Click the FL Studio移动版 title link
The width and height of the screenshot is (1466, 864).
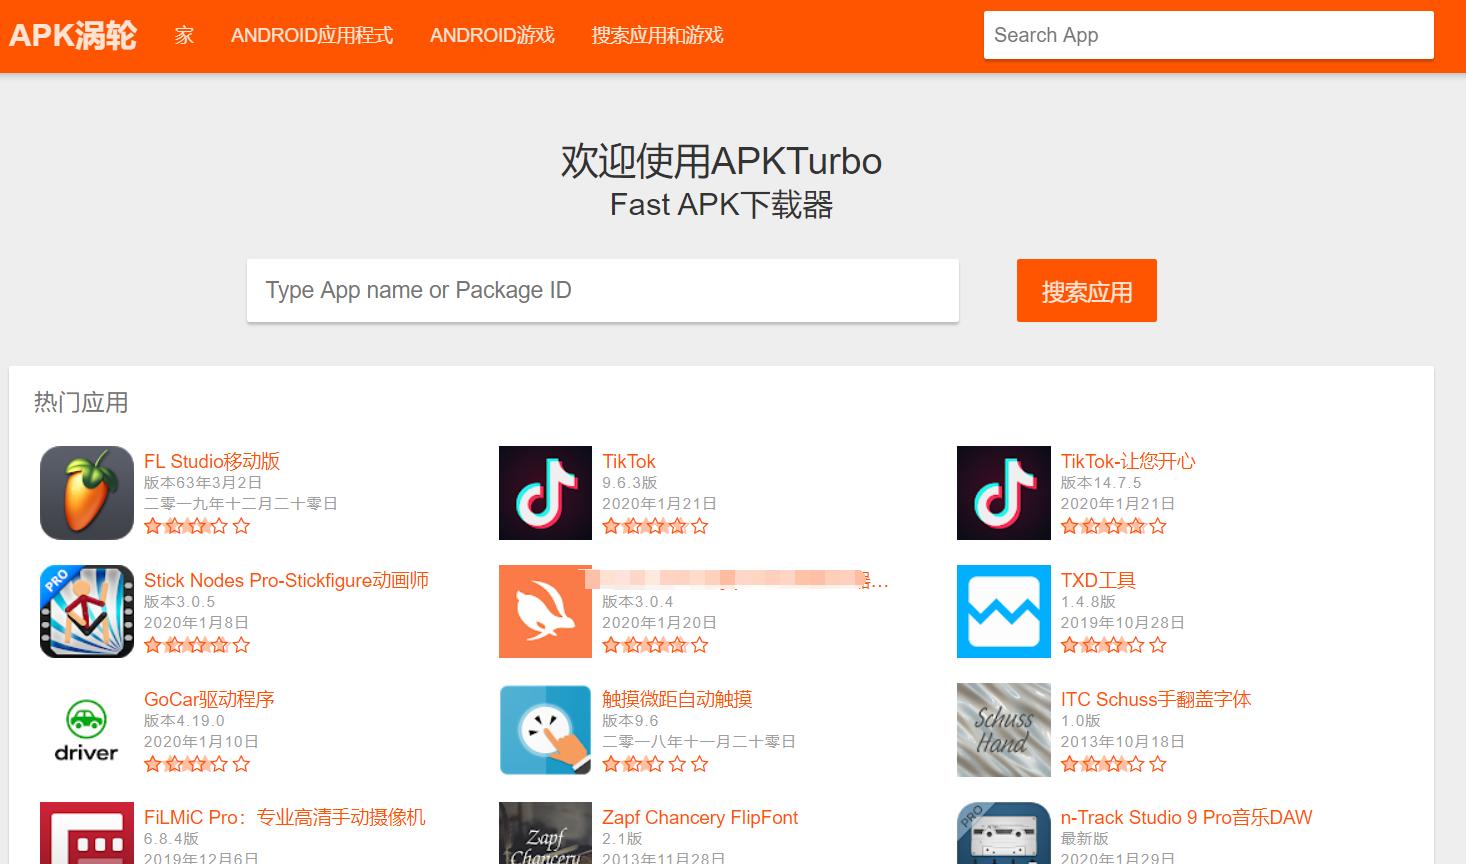(211, 461)
